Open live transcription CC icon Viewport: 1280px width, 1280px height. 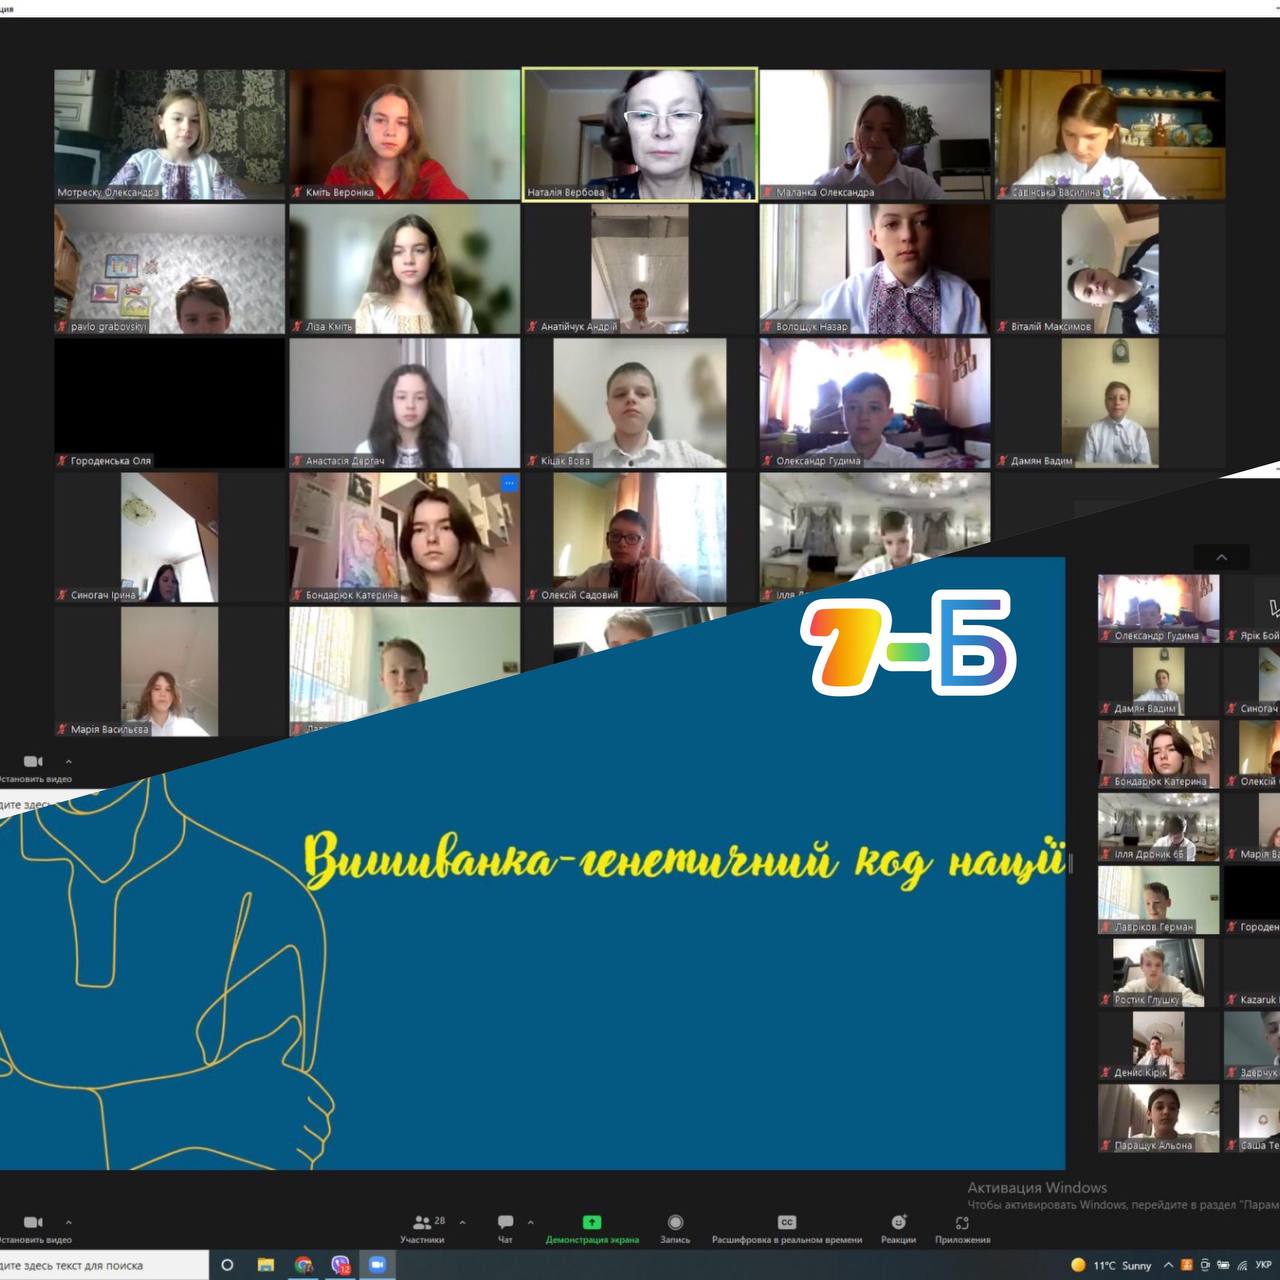coord(787,1222)
